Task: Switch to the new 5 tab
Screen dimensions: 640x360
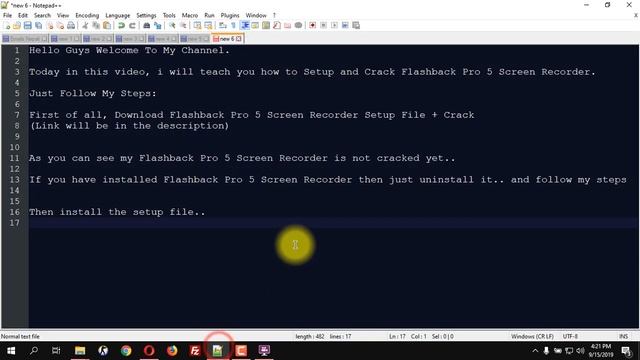Action: pyautogui.click(x=195, y=39)
